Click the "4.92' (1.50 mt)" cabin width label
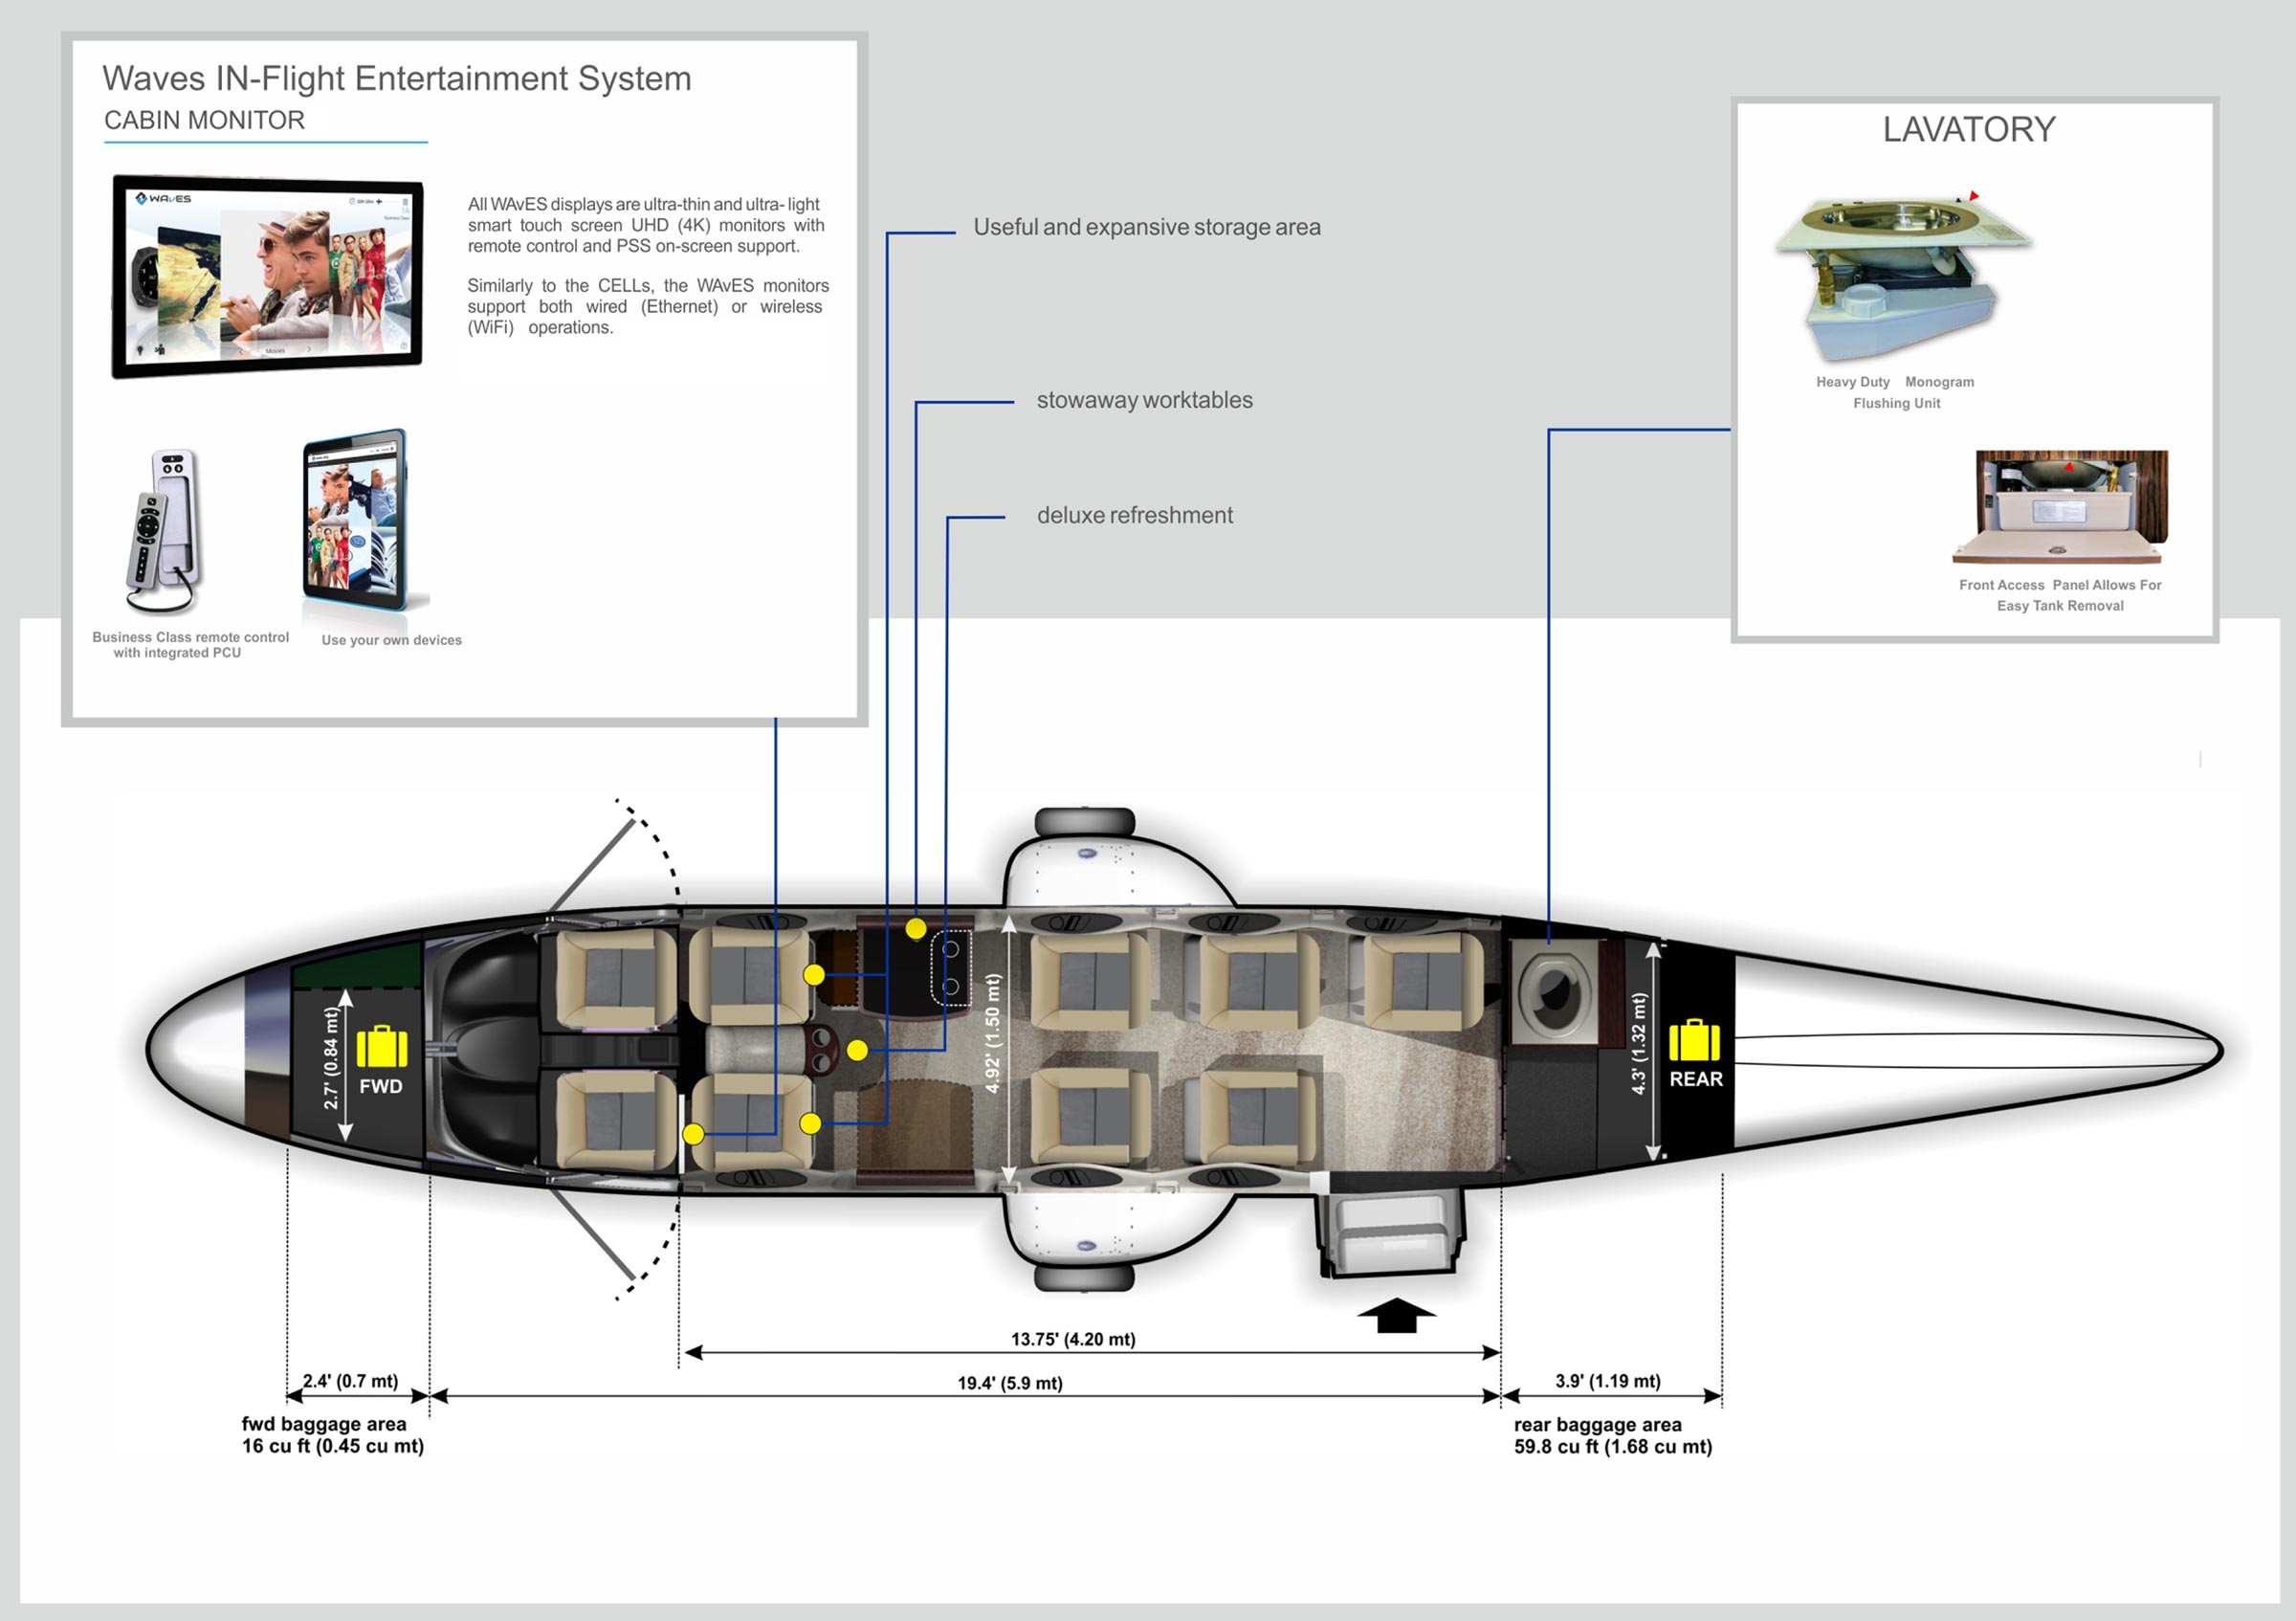The width and height of the screenshot is (2296, 1621). click(x=992, y=1033)
